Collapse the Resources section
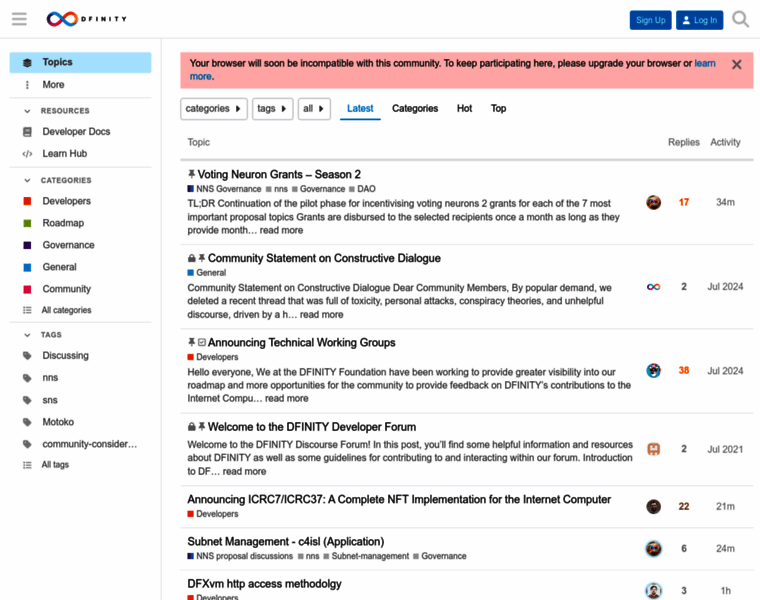Screen dimensions: 760x600 pos(27,111)
